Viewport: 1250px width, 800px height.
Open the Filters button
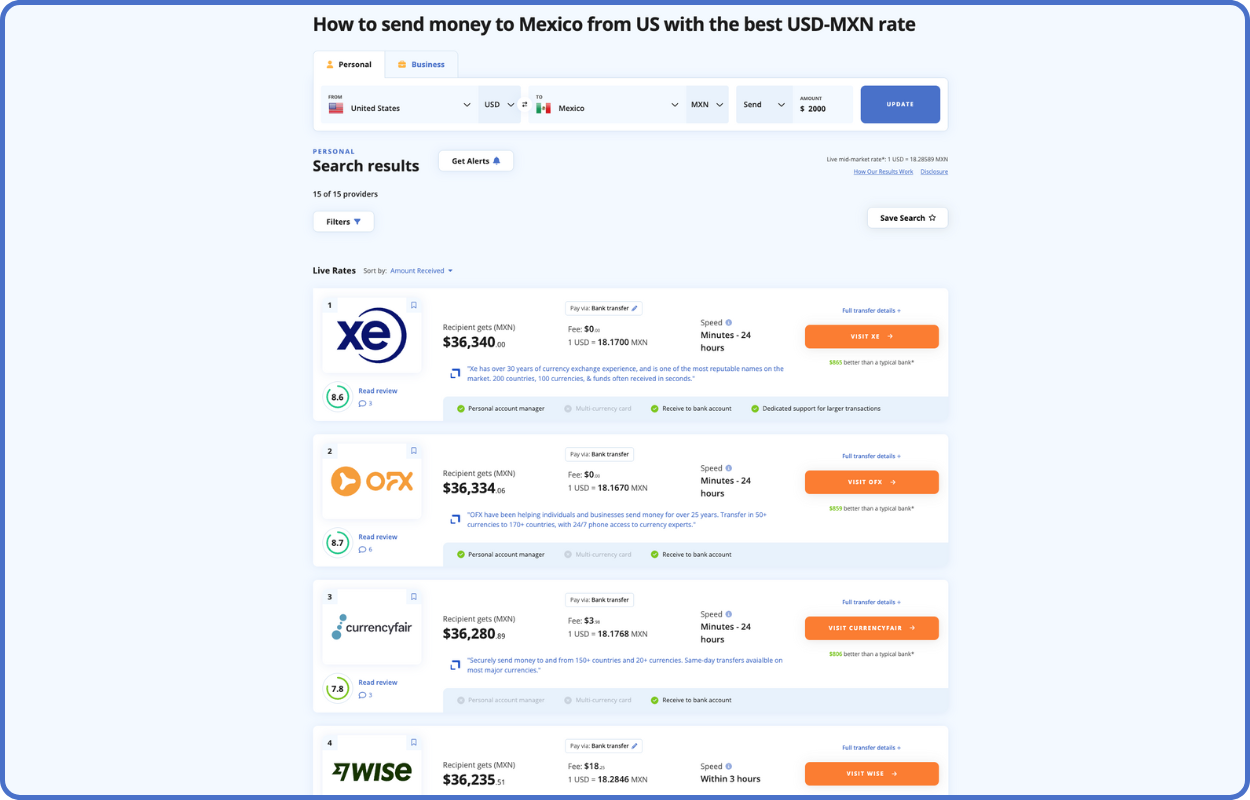pyautogui.click(x=343, y=222)
